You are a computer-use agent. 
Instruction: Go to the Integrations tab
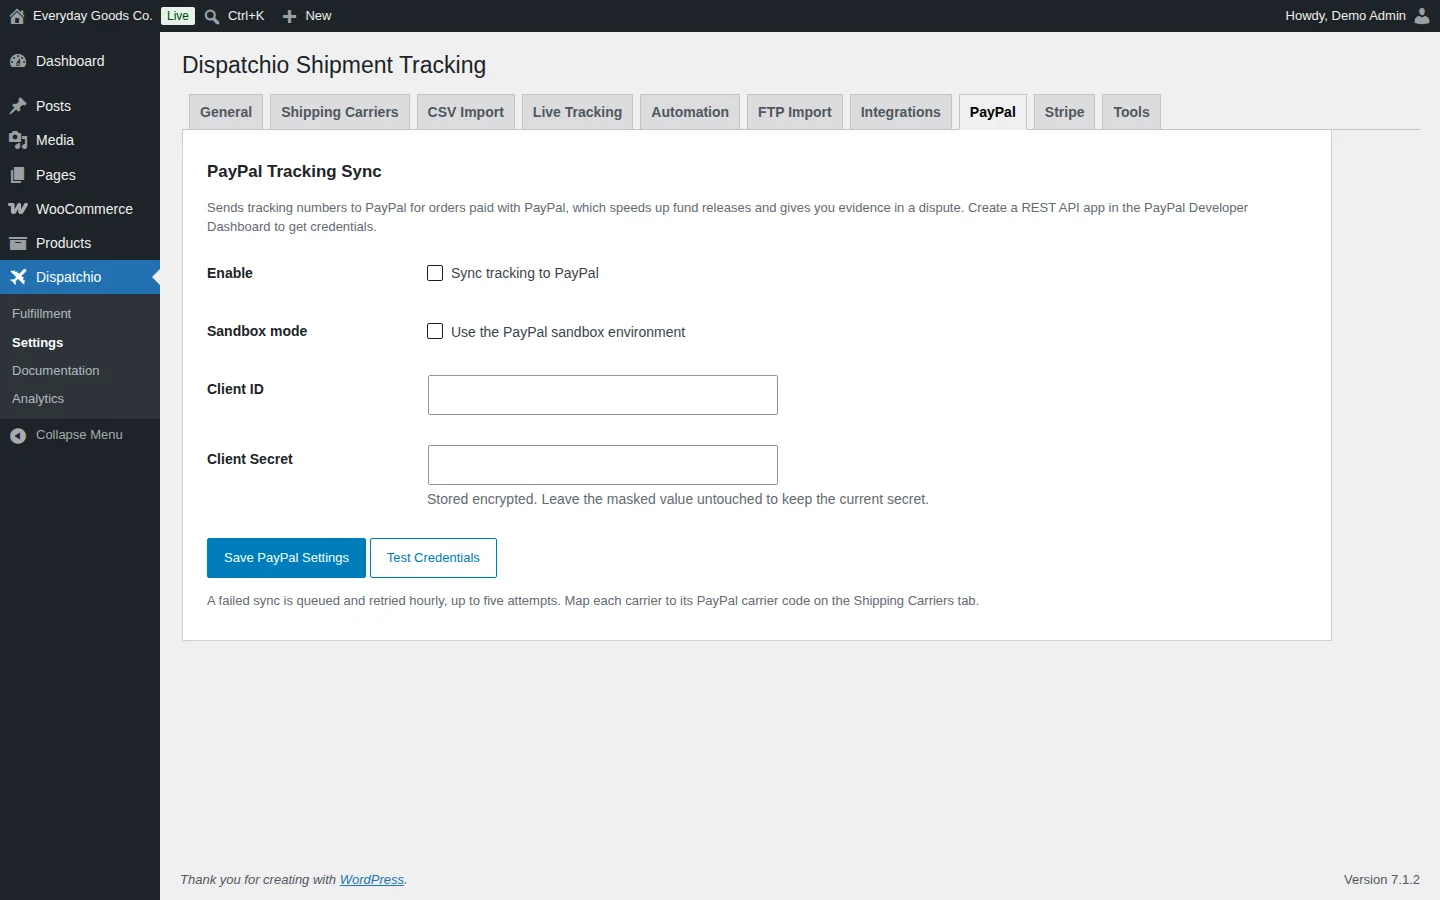pos(900,112)
